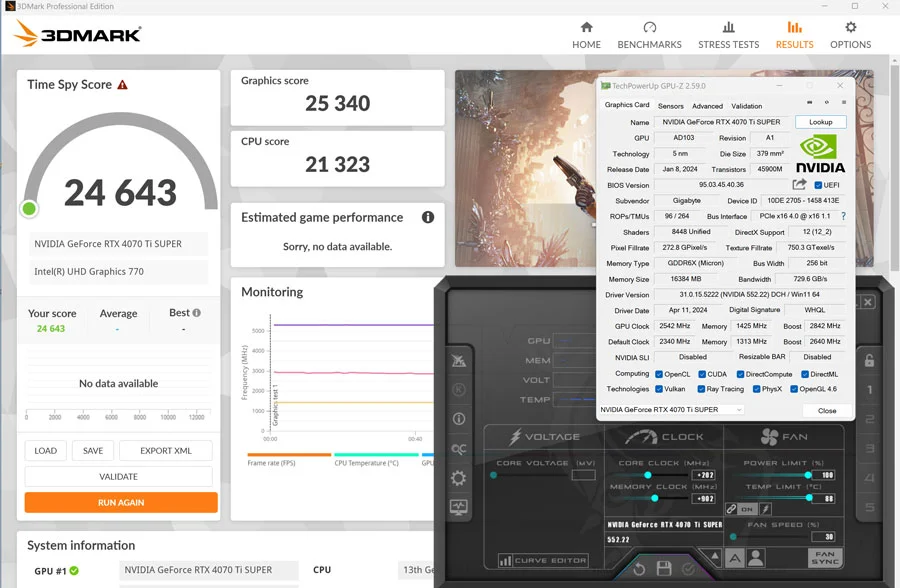
Task: Click the user-defined fan profile icon
Action: point(756,558)
